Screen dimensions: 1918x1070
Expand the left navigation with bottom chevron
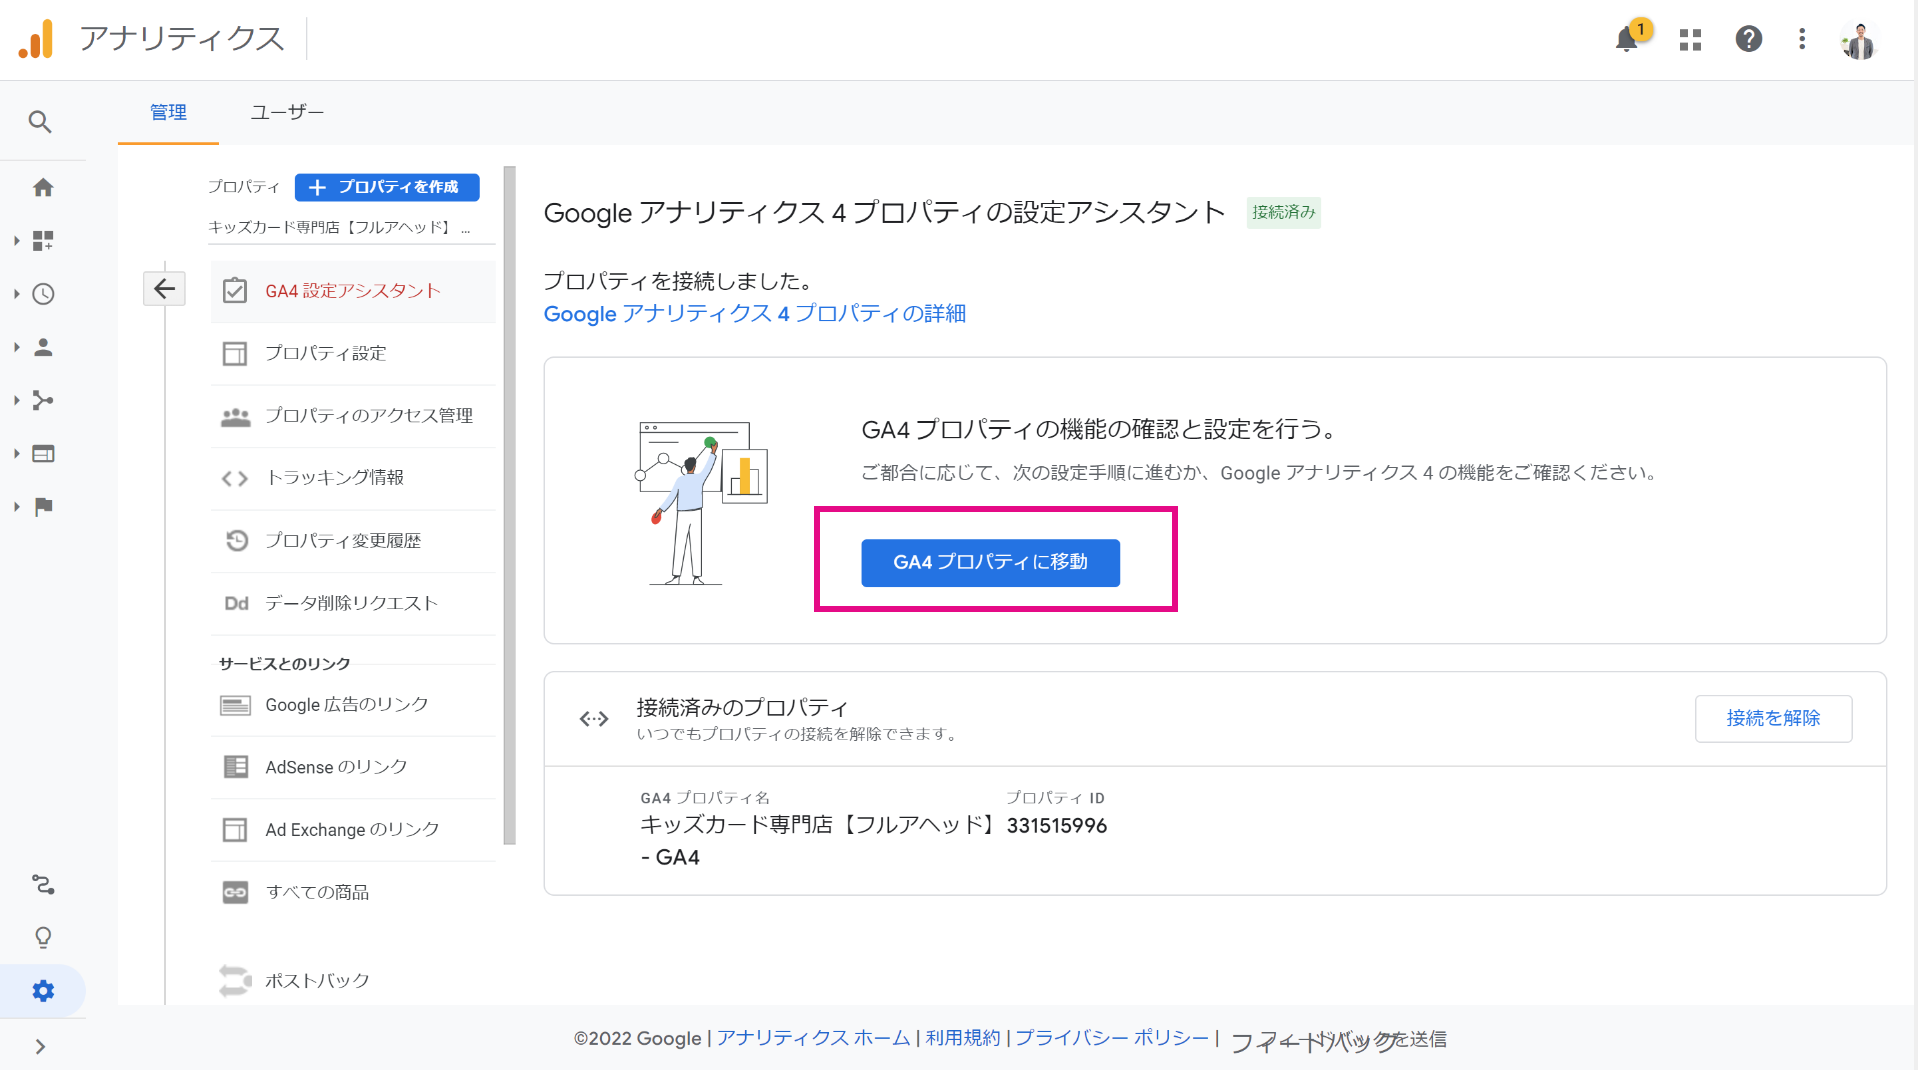coord(40,1046)
